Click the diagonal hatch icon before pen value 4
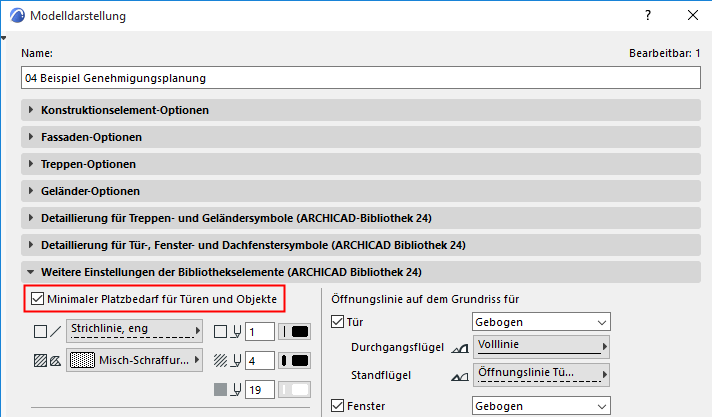Image resolution: width=712 pixels, height=417 pixels. click(220, 361)
